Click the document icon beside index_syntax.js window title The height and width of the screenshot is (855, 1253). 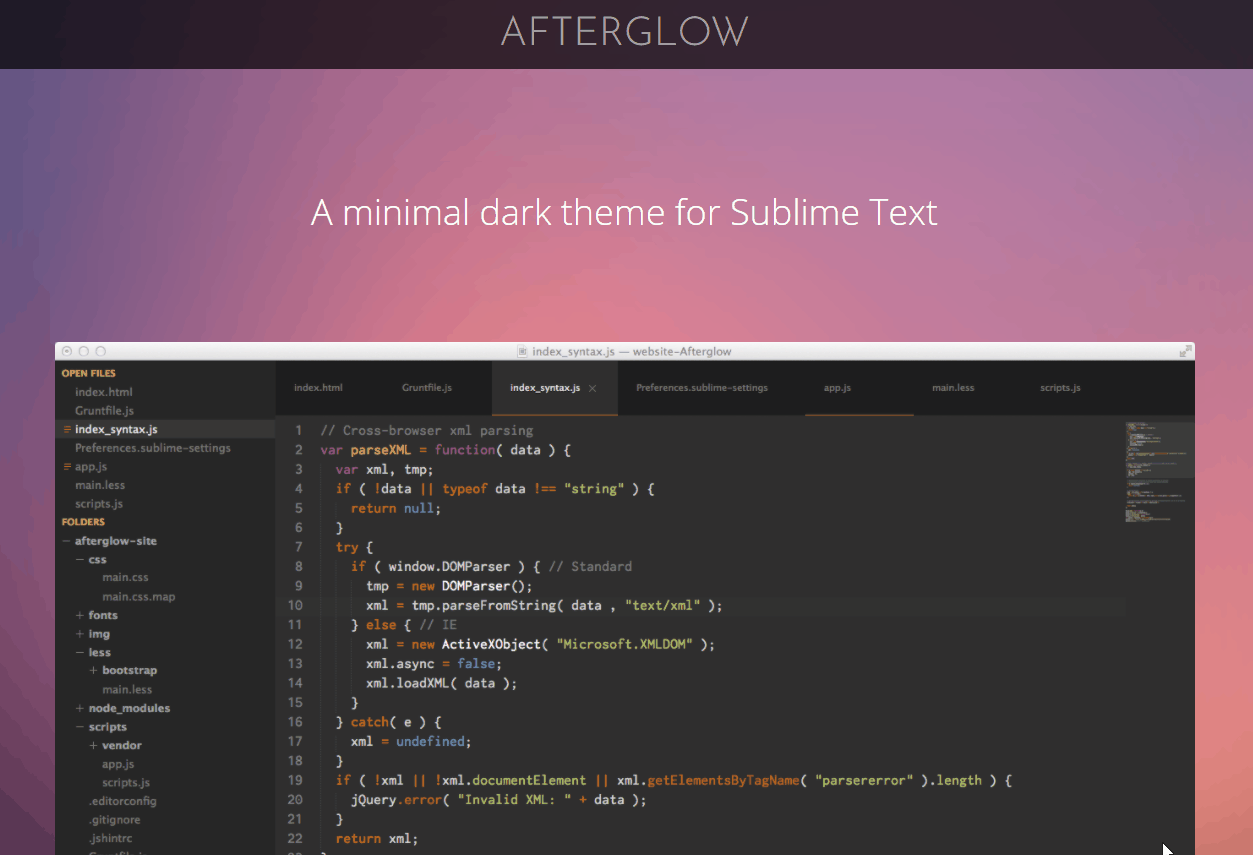tap(522, 351)
